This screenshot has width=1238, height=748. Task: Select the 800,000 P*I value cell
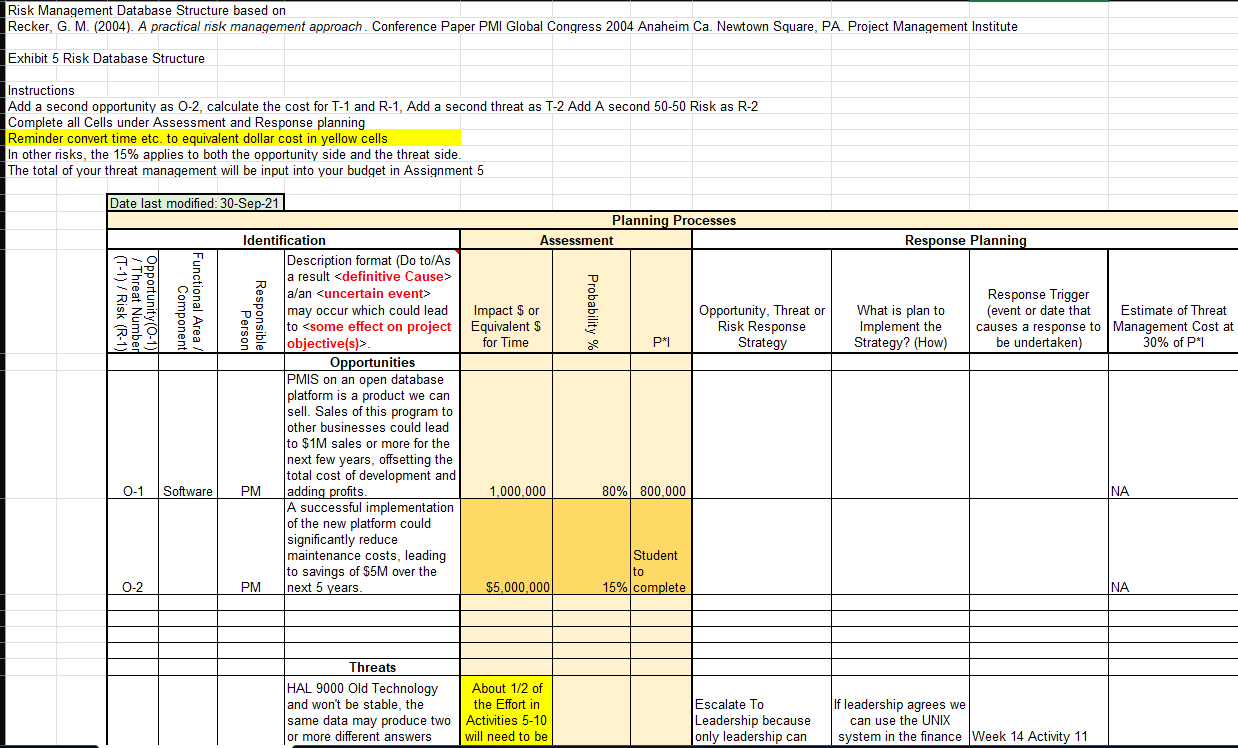click(660, 491)
